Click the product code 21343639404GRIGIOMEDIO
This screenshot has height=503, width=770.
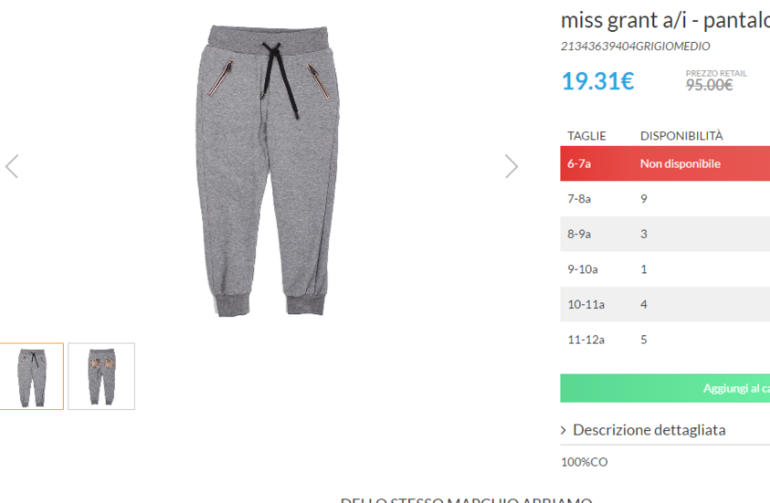635,46
